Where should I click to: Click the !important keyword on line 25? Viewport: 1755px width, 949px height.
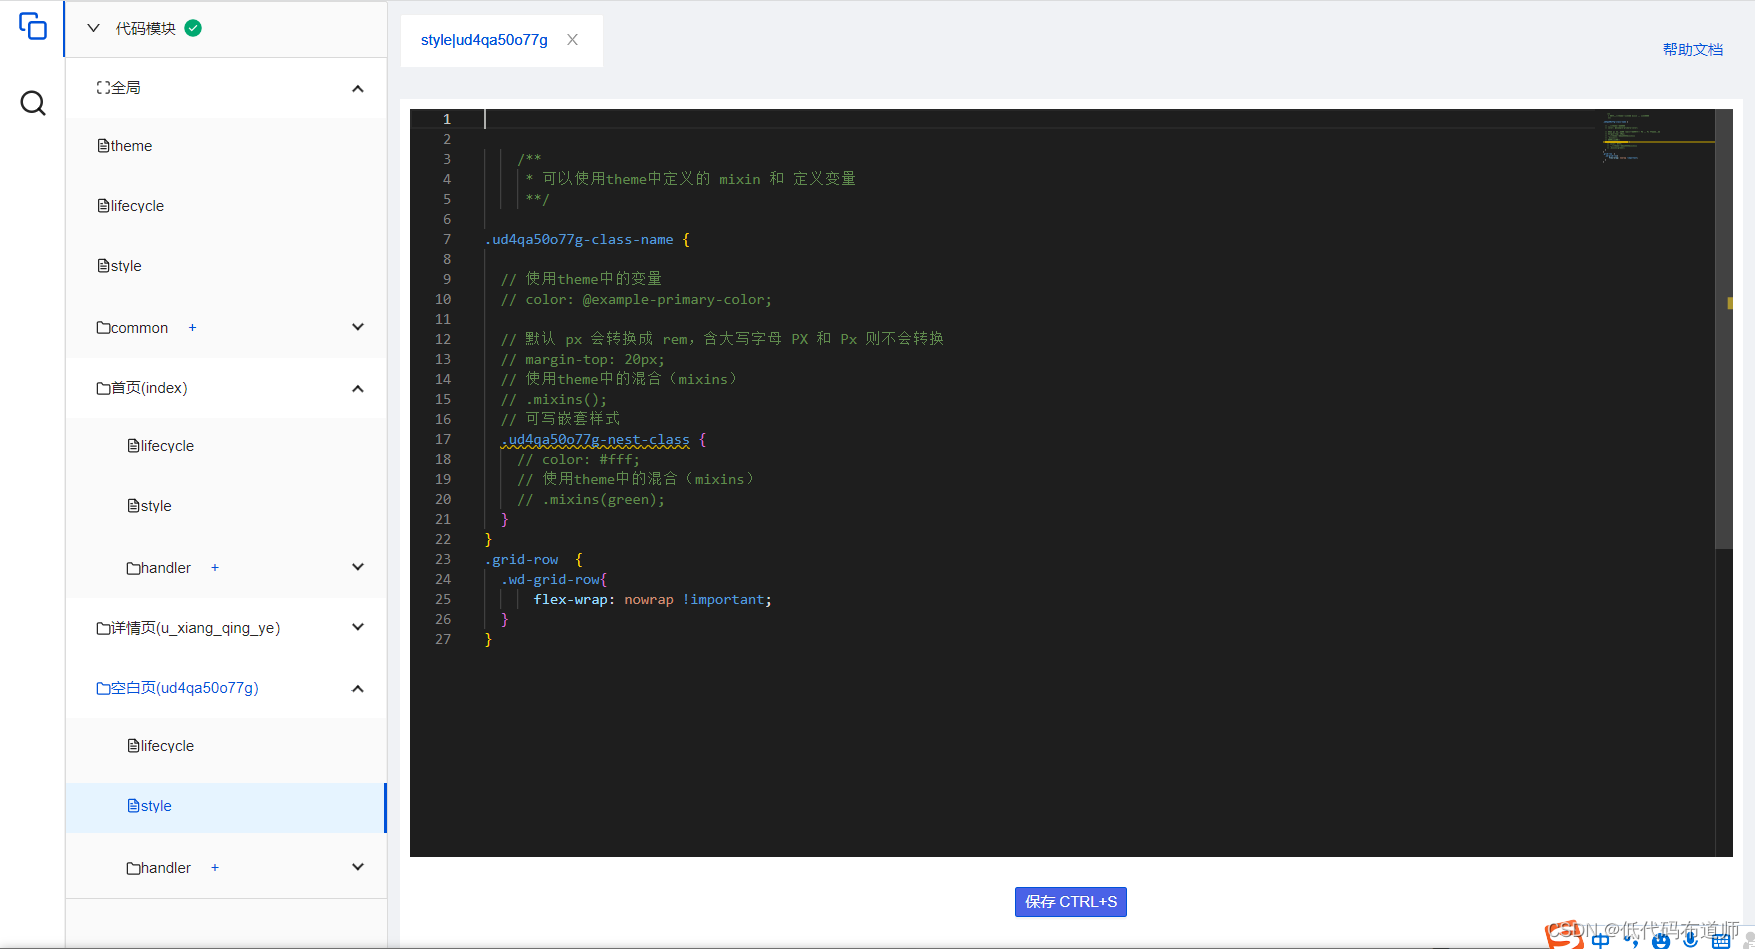(x=723, y=599)
